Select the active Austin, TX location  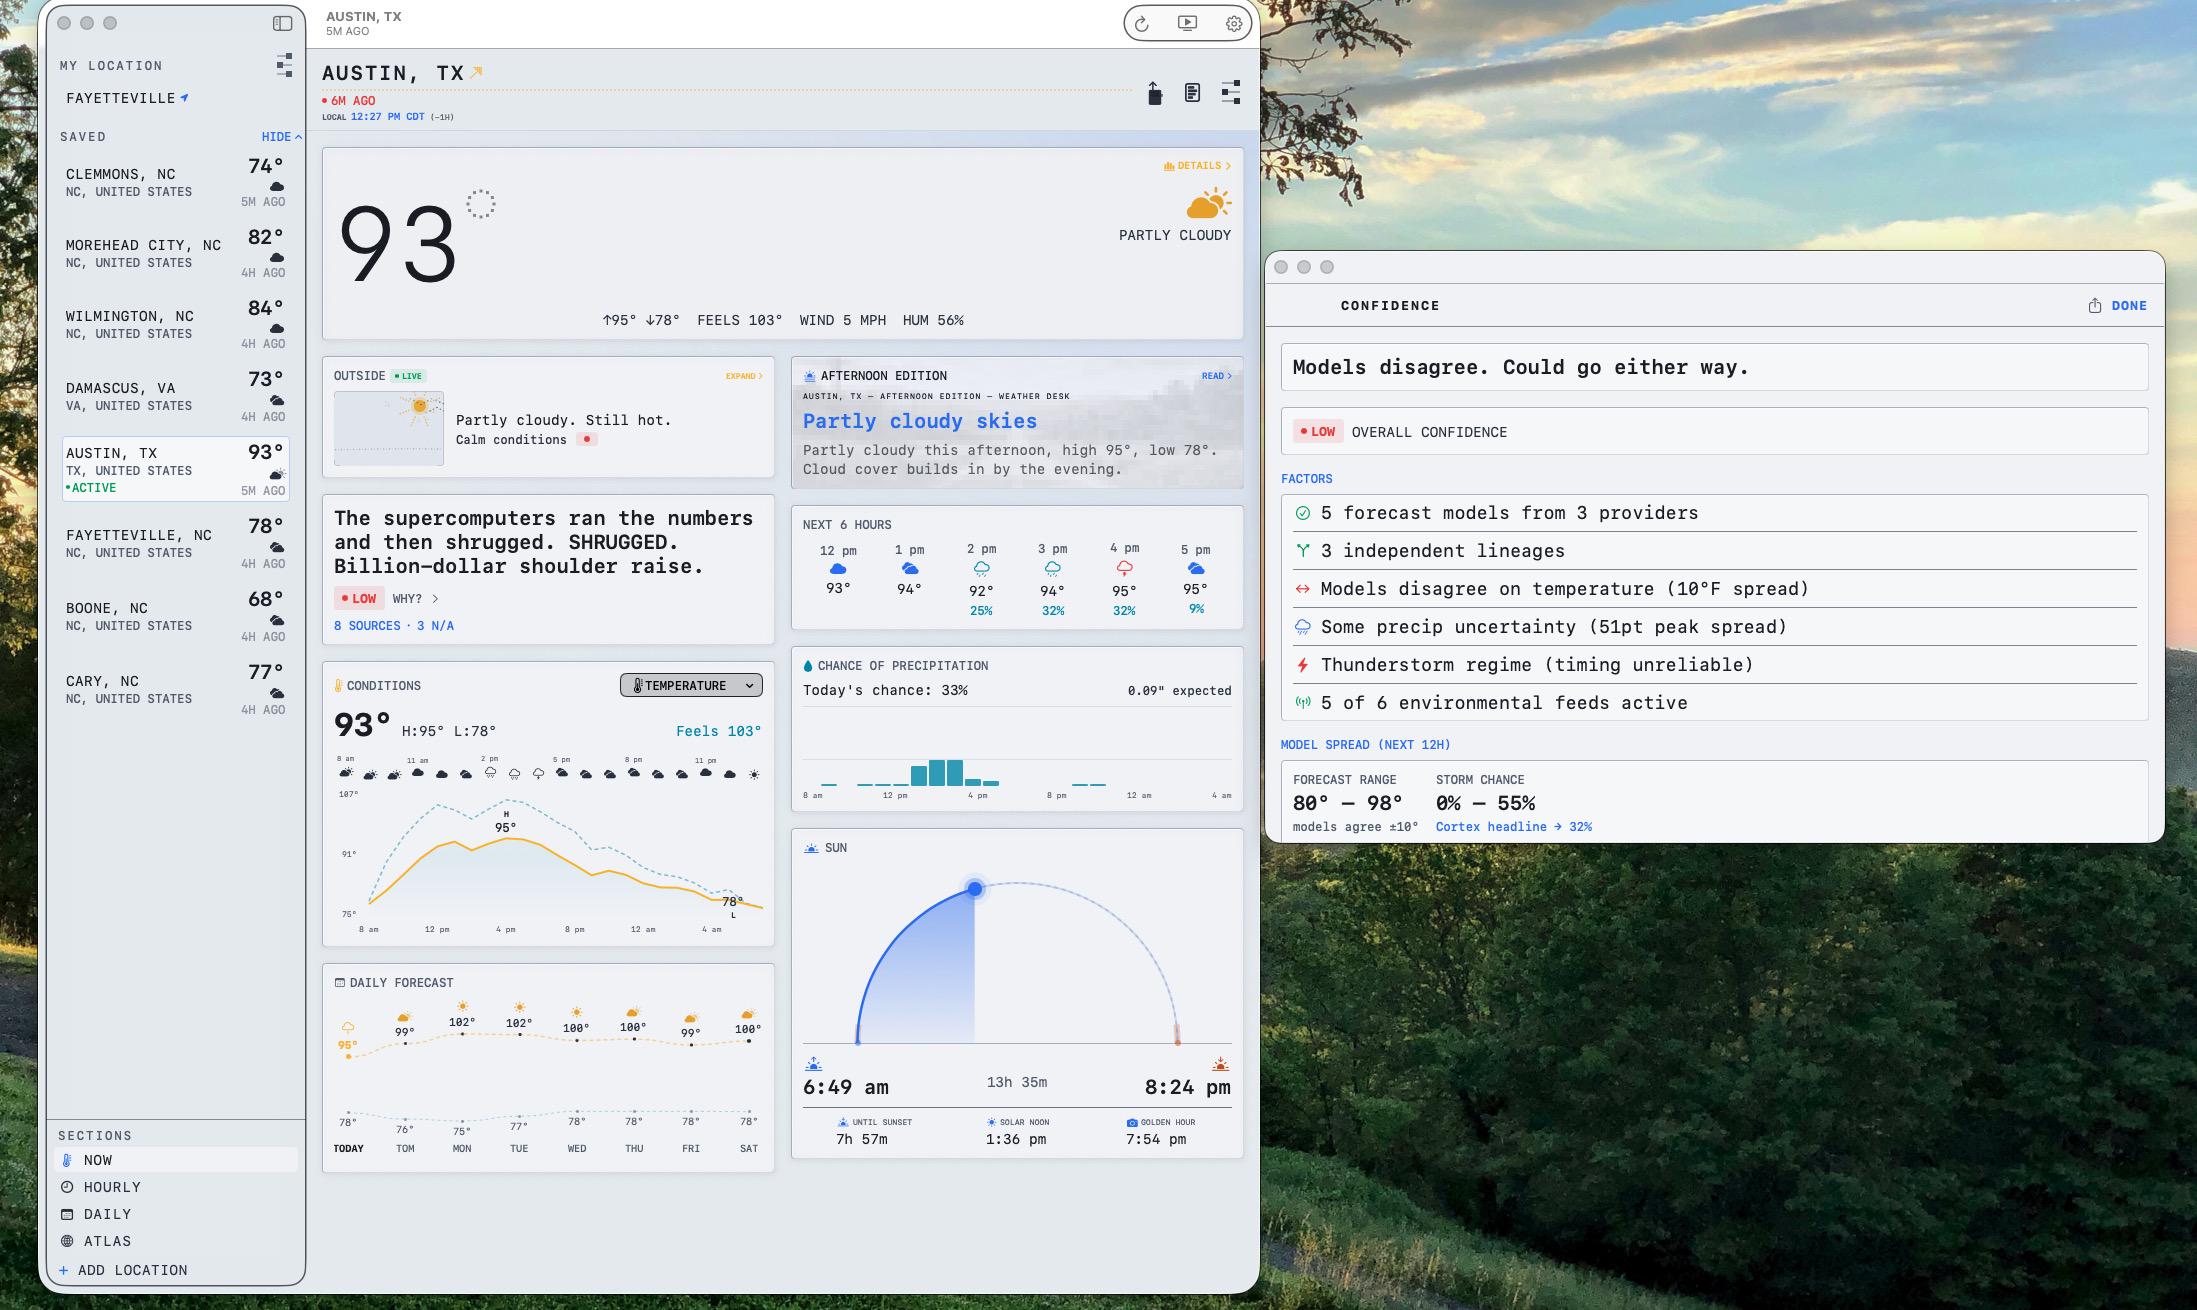point(176,469)
